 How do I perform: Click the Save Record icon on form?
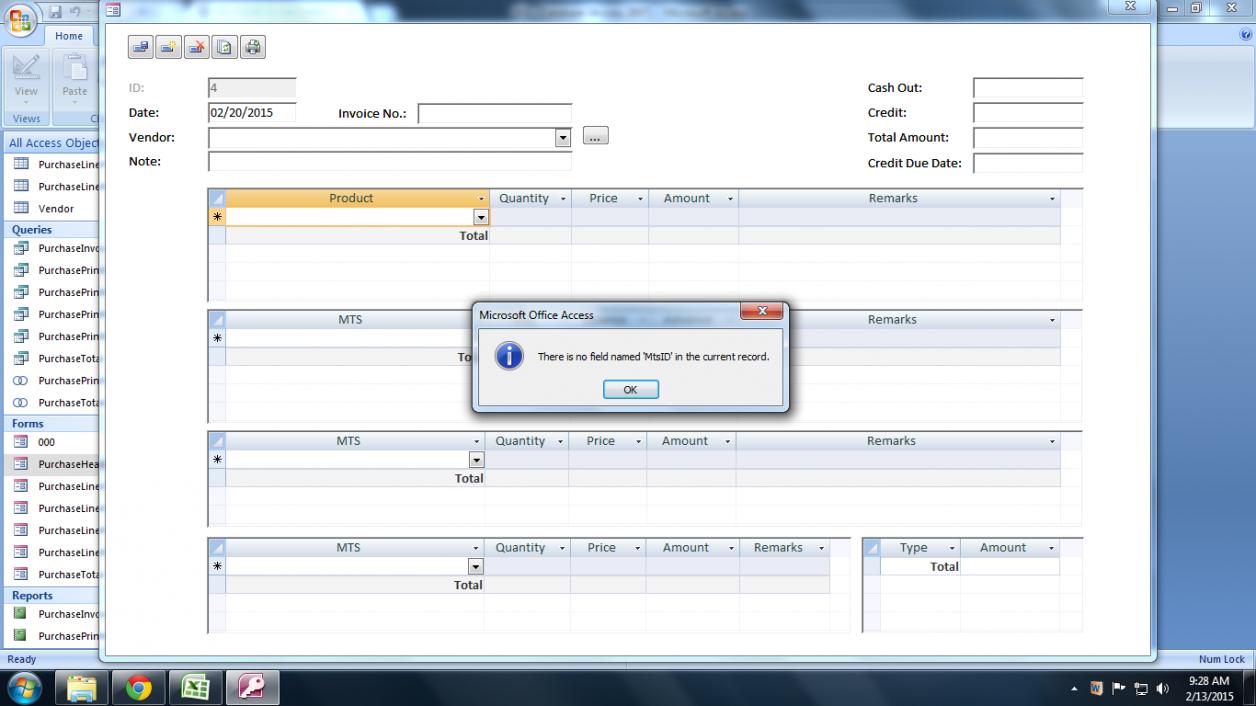click(x=141, y=47)
